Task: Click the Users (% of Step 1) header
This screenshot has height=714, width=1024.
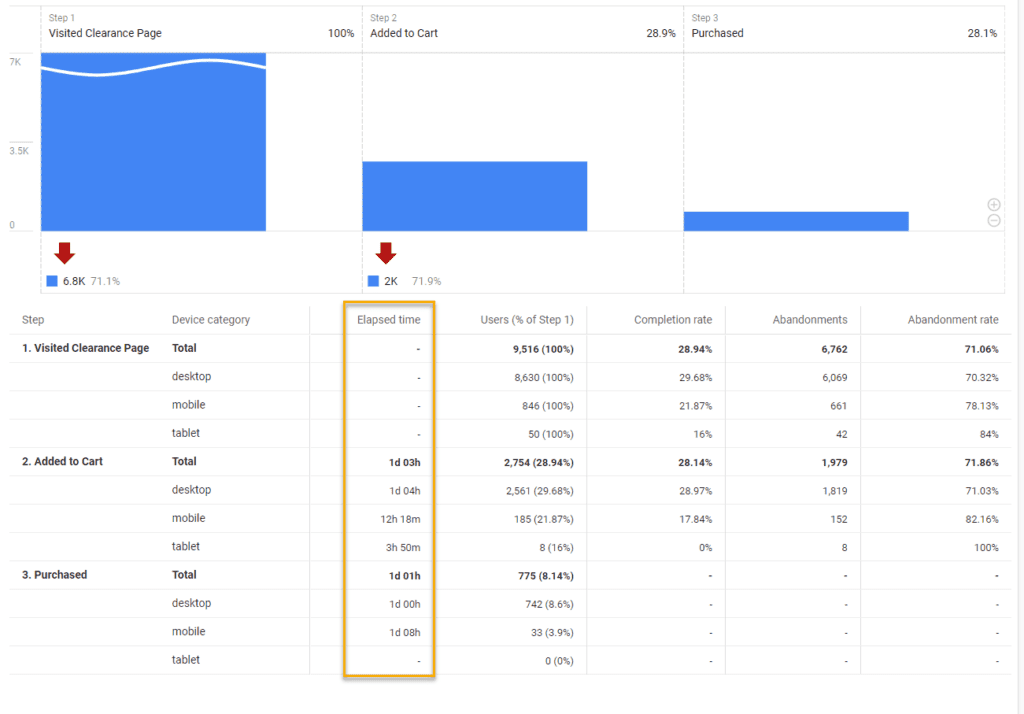Action: (x=527, y=319)
